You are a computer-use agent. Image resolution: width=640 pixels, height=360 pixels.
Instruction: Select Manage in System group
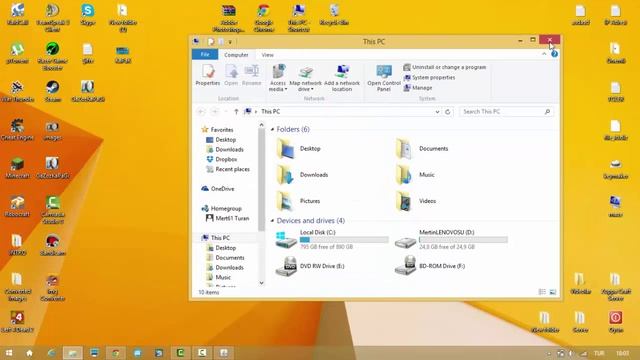pos(418,88)
